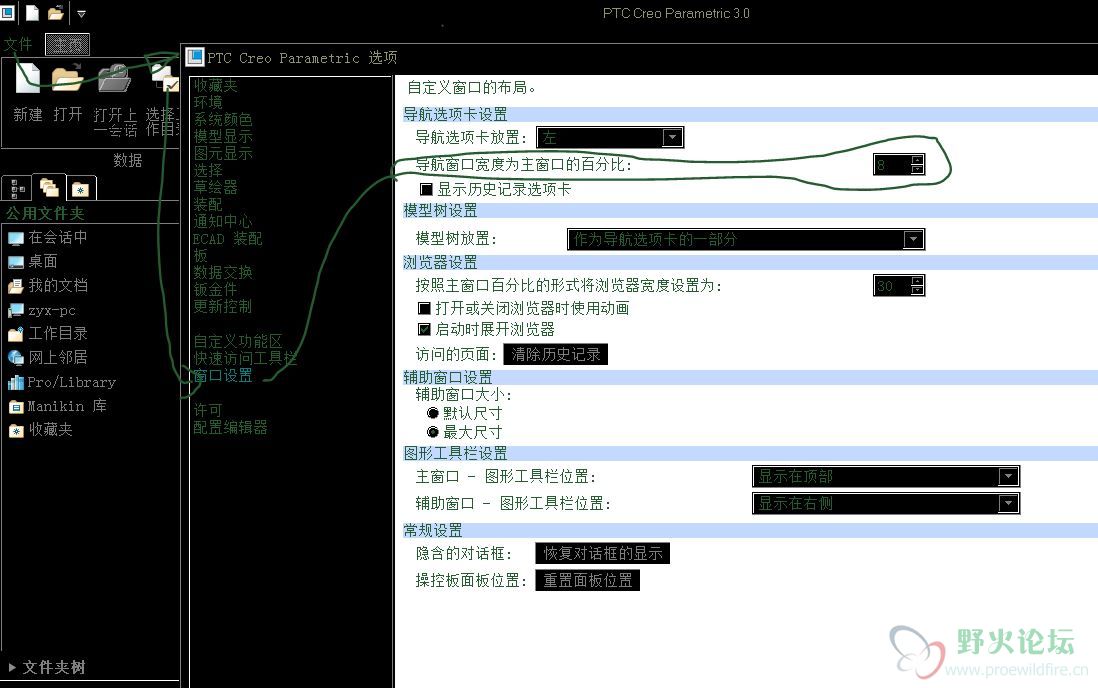Viewport: 1098px width, 688px height.
Task: Open quick access toolbar customize arrow
Action: point(81,13)
